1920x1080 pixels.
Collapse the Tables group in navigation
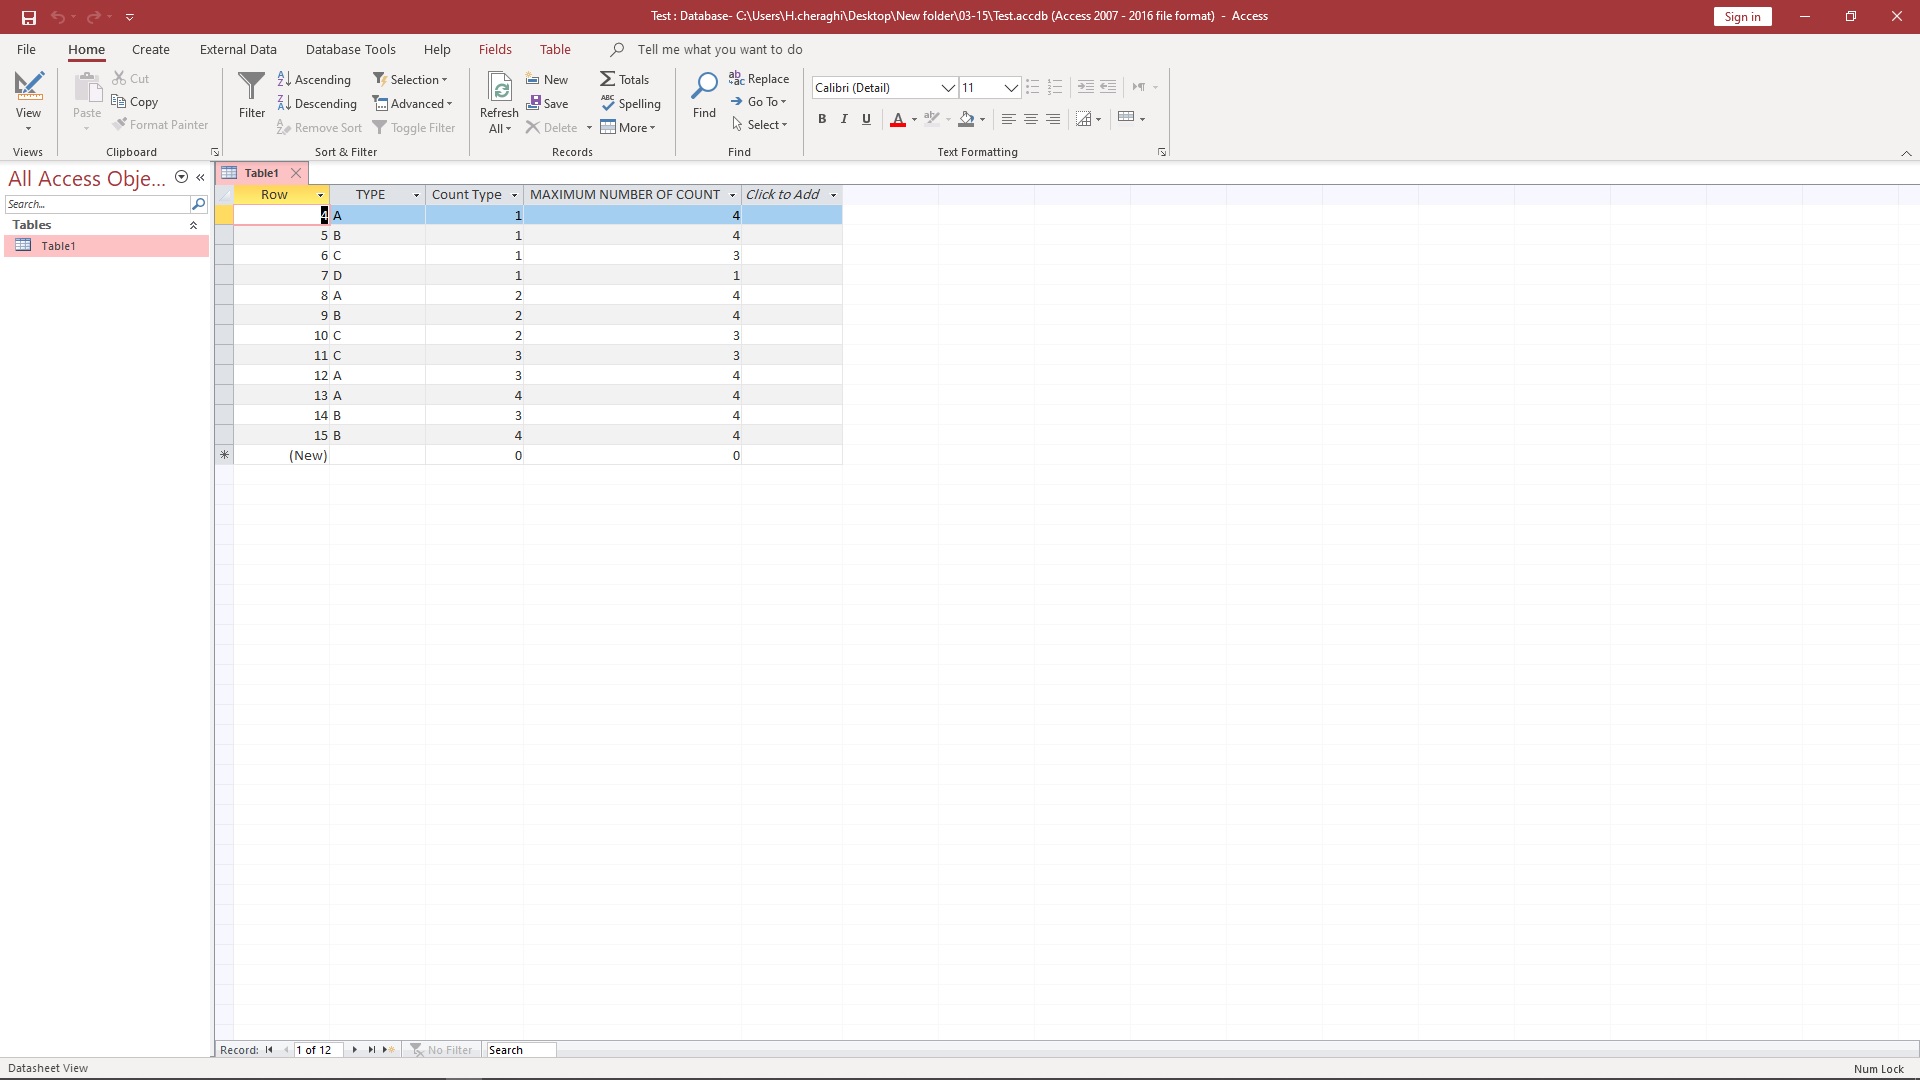[193, 226]
